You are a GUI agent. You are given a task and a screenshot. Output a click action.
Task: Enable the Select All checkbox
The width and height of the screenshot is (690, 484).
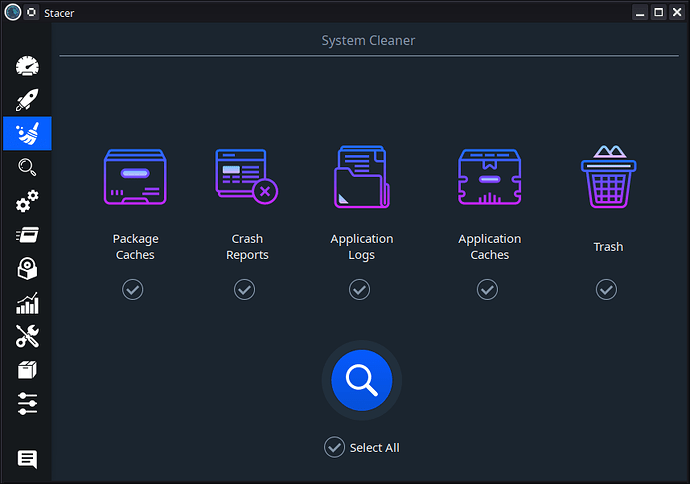coord(334,447)
